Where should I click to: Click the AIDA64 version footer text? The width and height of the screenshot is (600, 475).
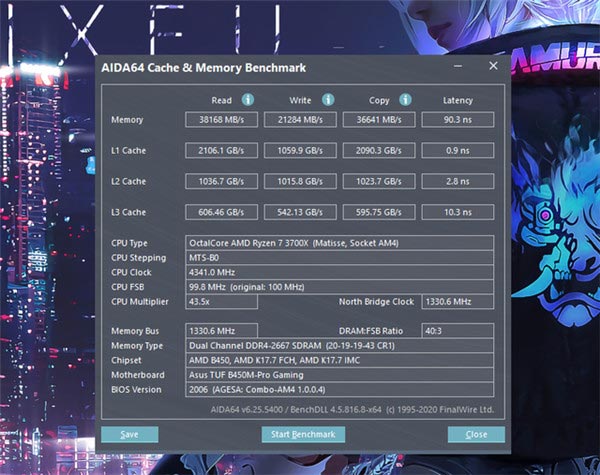pos(352,410)
